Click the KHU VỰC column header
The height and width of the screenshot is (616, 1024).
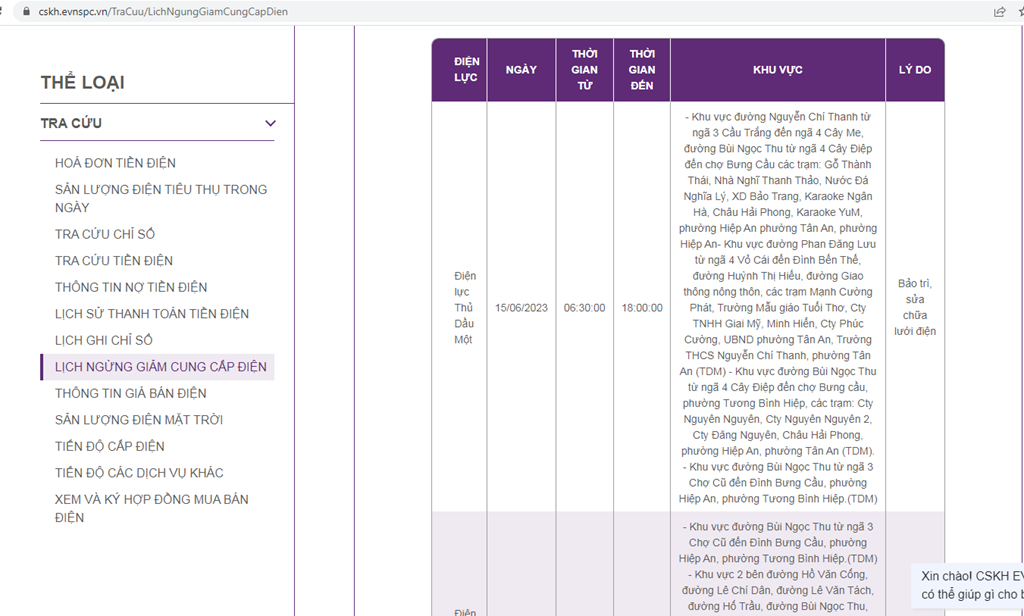[x=777, y=69]
